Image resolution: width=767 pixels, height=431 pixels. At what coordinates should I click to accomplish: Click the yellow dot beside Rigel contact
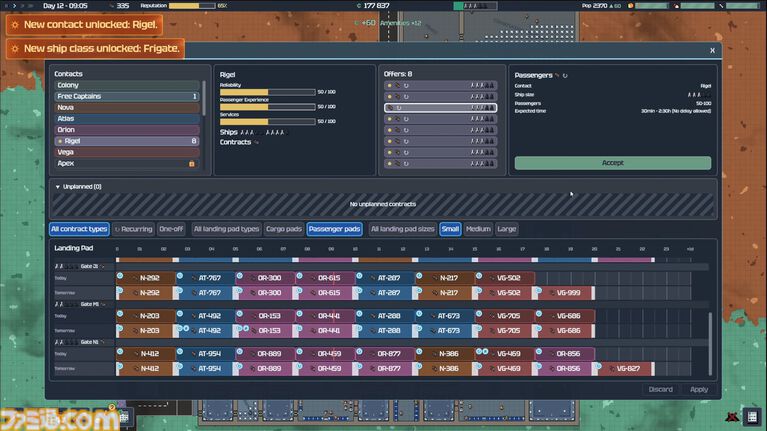(60, 141)
